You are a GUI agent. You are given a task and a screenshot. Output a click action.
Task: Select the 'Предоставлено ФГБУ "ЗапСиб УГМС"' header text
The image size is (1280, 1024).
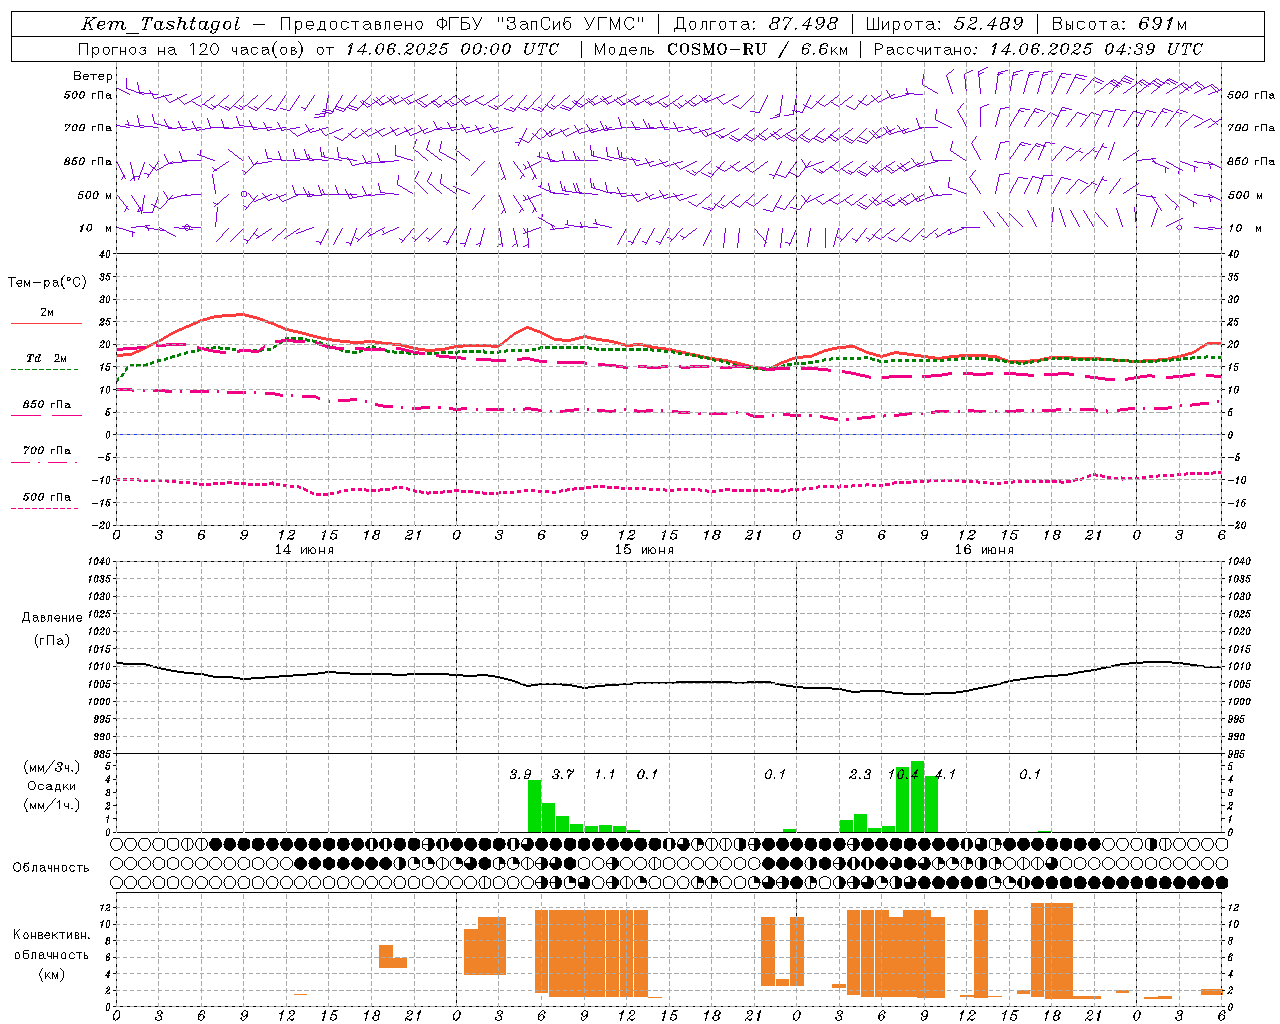coord(463,24)
